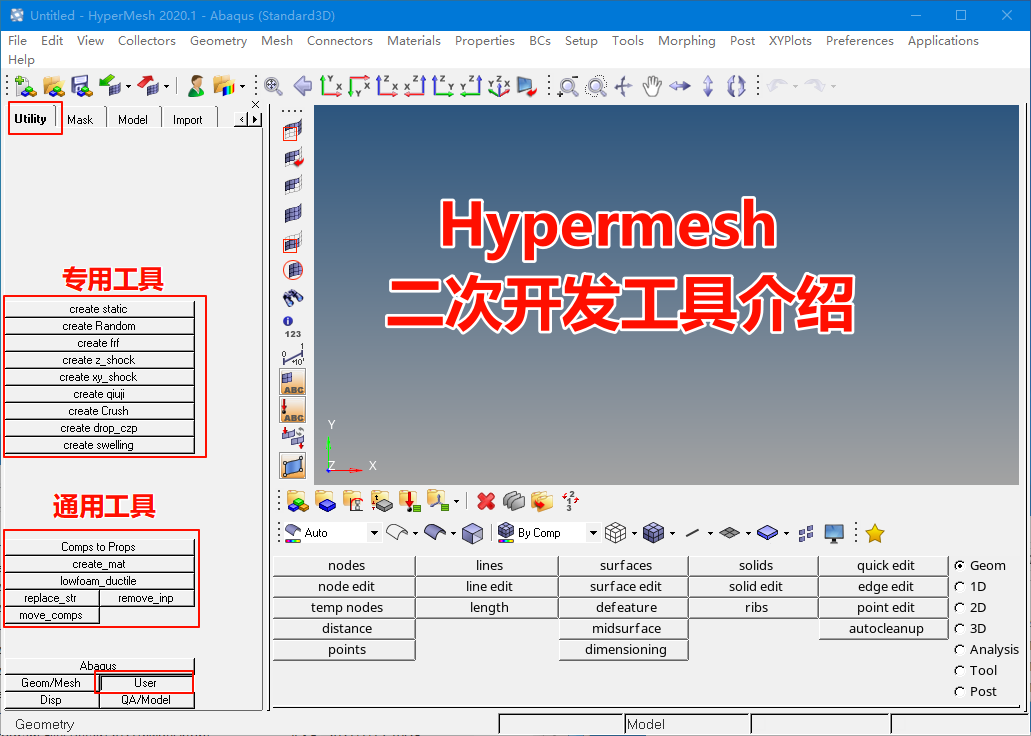Switch to the Import tab
This screenshot has height=736, width=1031.
(x=187, y=120)
